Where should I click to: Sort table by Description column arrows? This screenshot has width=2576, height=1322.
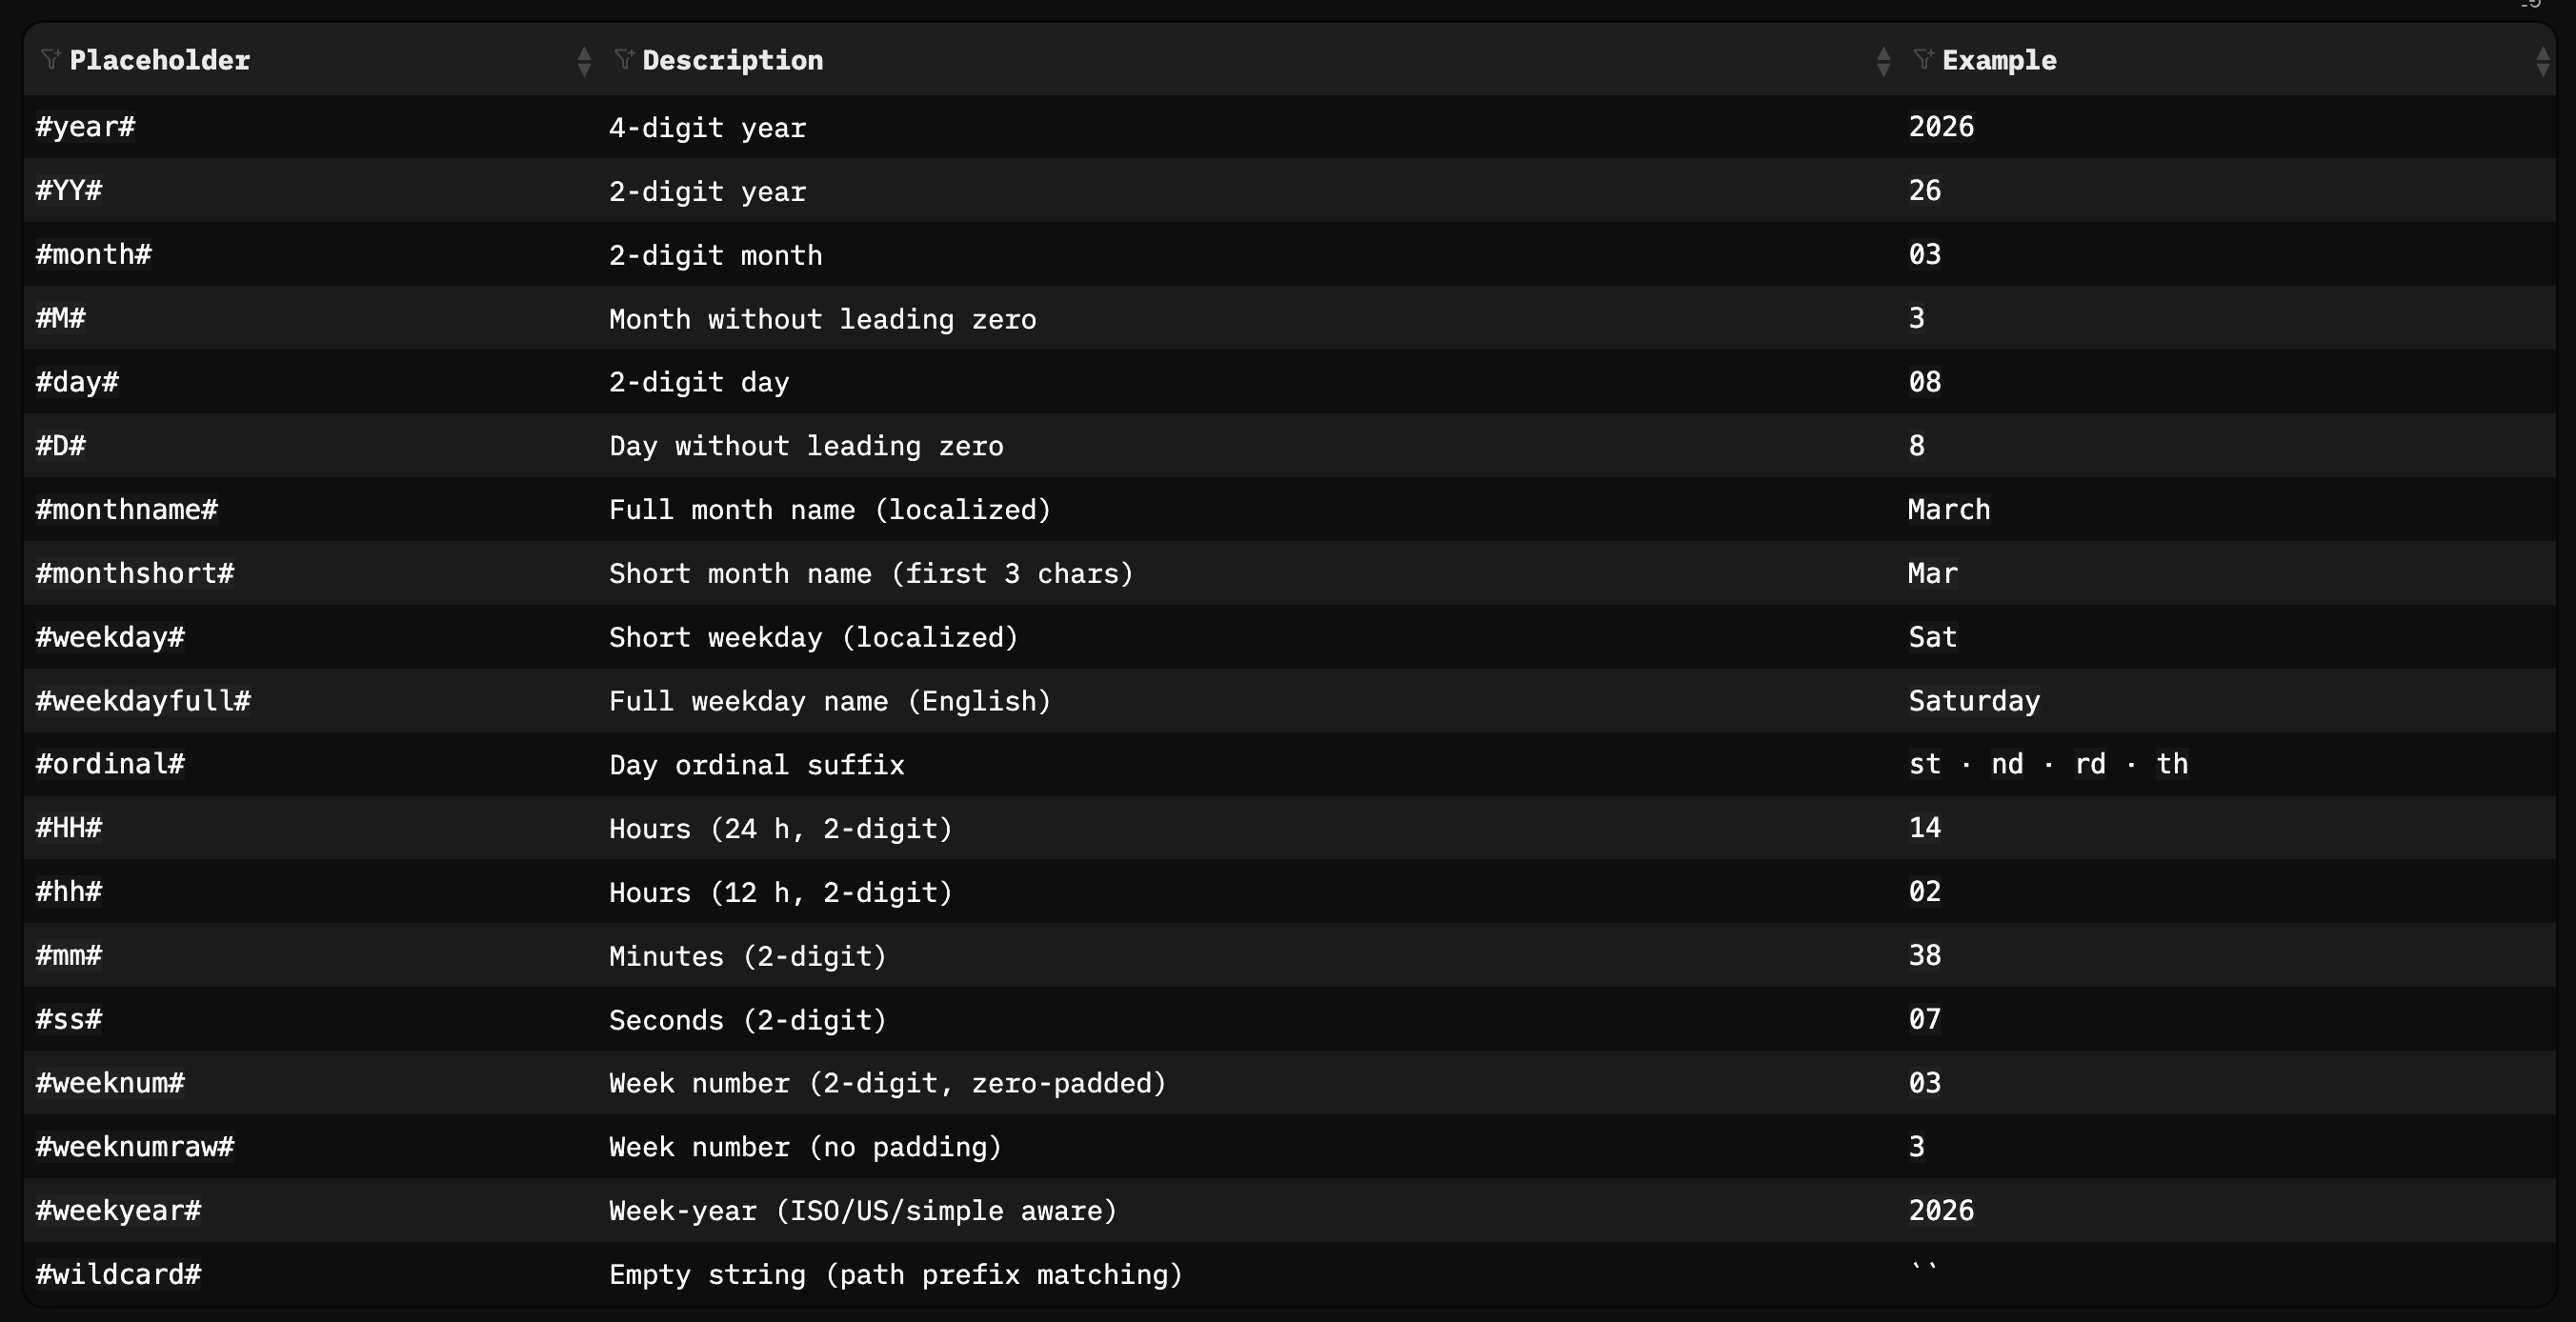pos(1883,62)
